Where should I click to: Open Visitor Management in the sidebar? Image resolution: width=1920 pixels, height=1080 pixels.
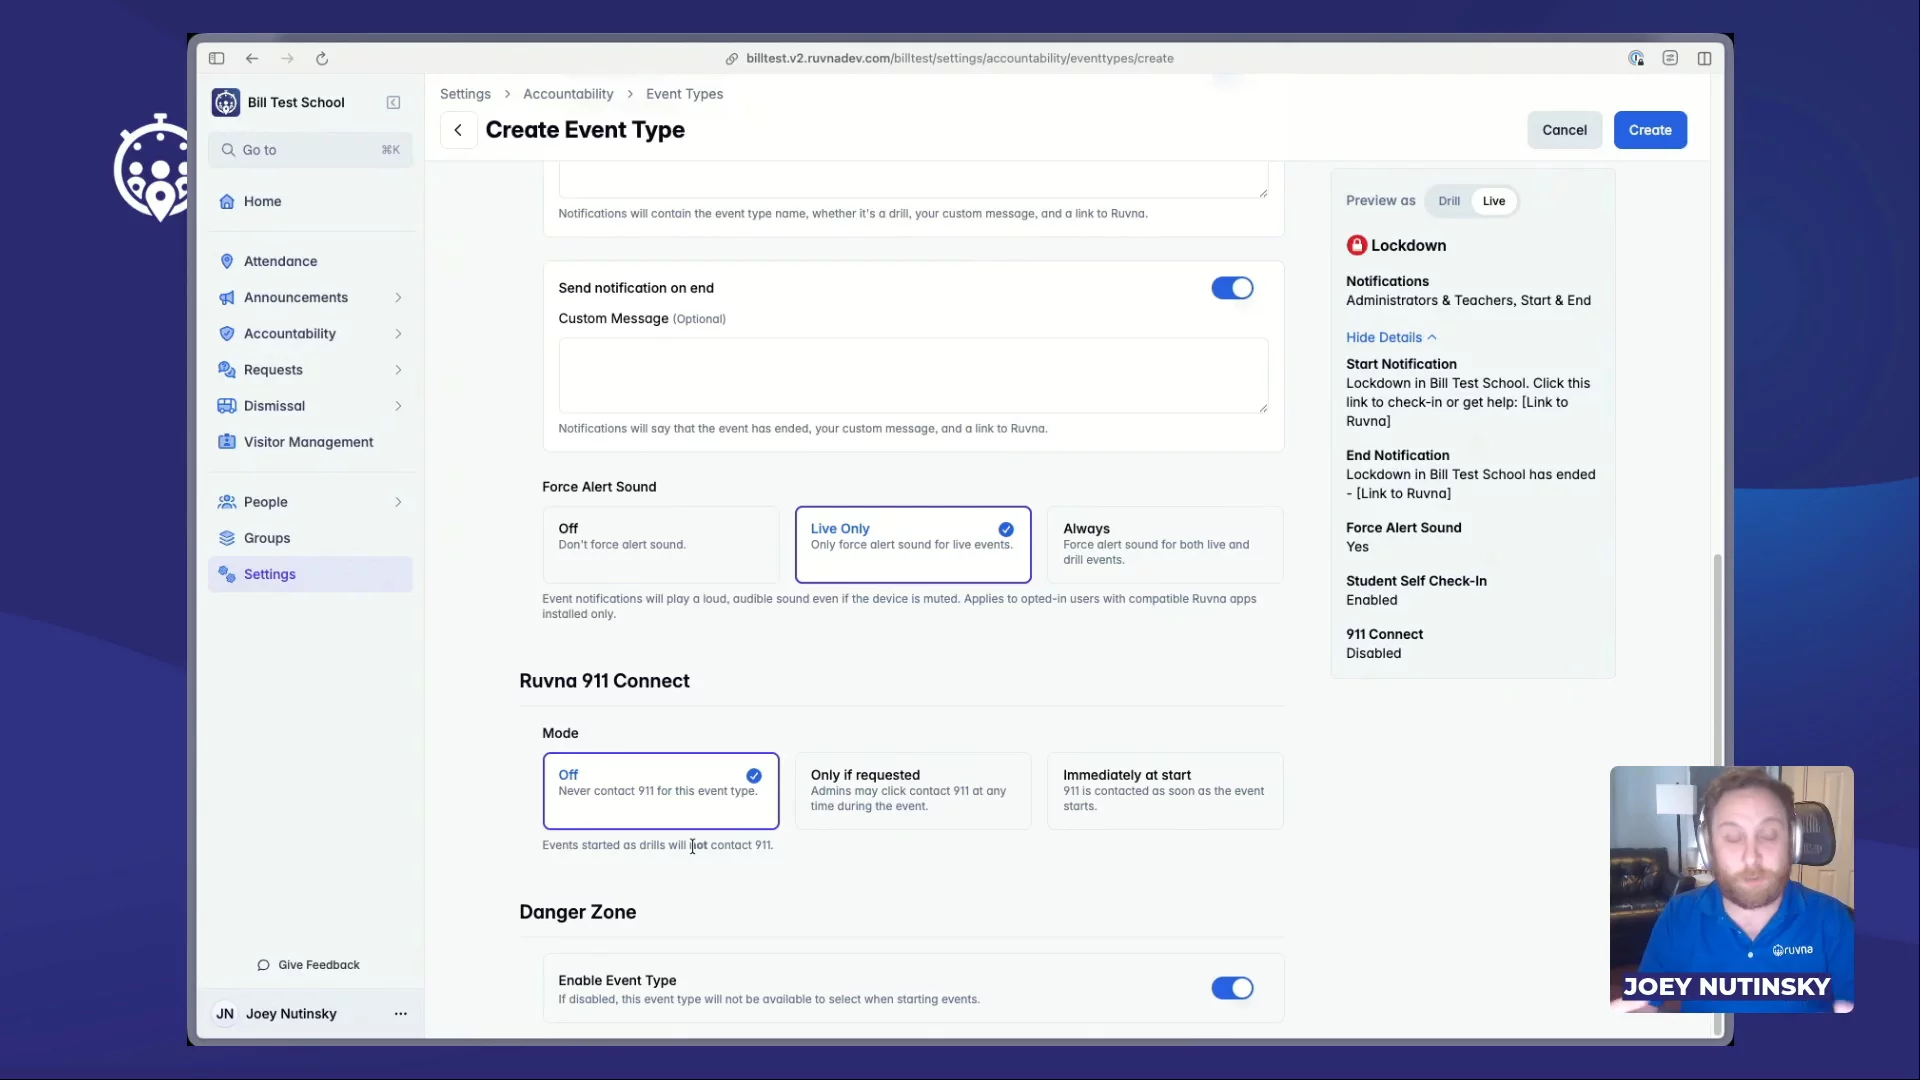[310, 441]
